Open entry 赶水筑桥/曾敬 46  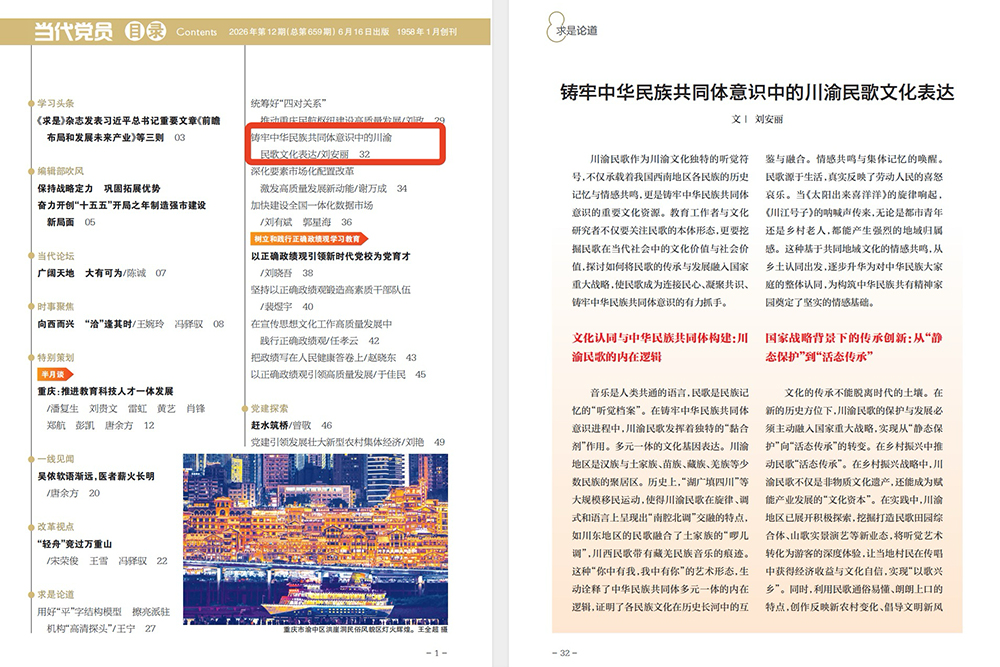291,425
